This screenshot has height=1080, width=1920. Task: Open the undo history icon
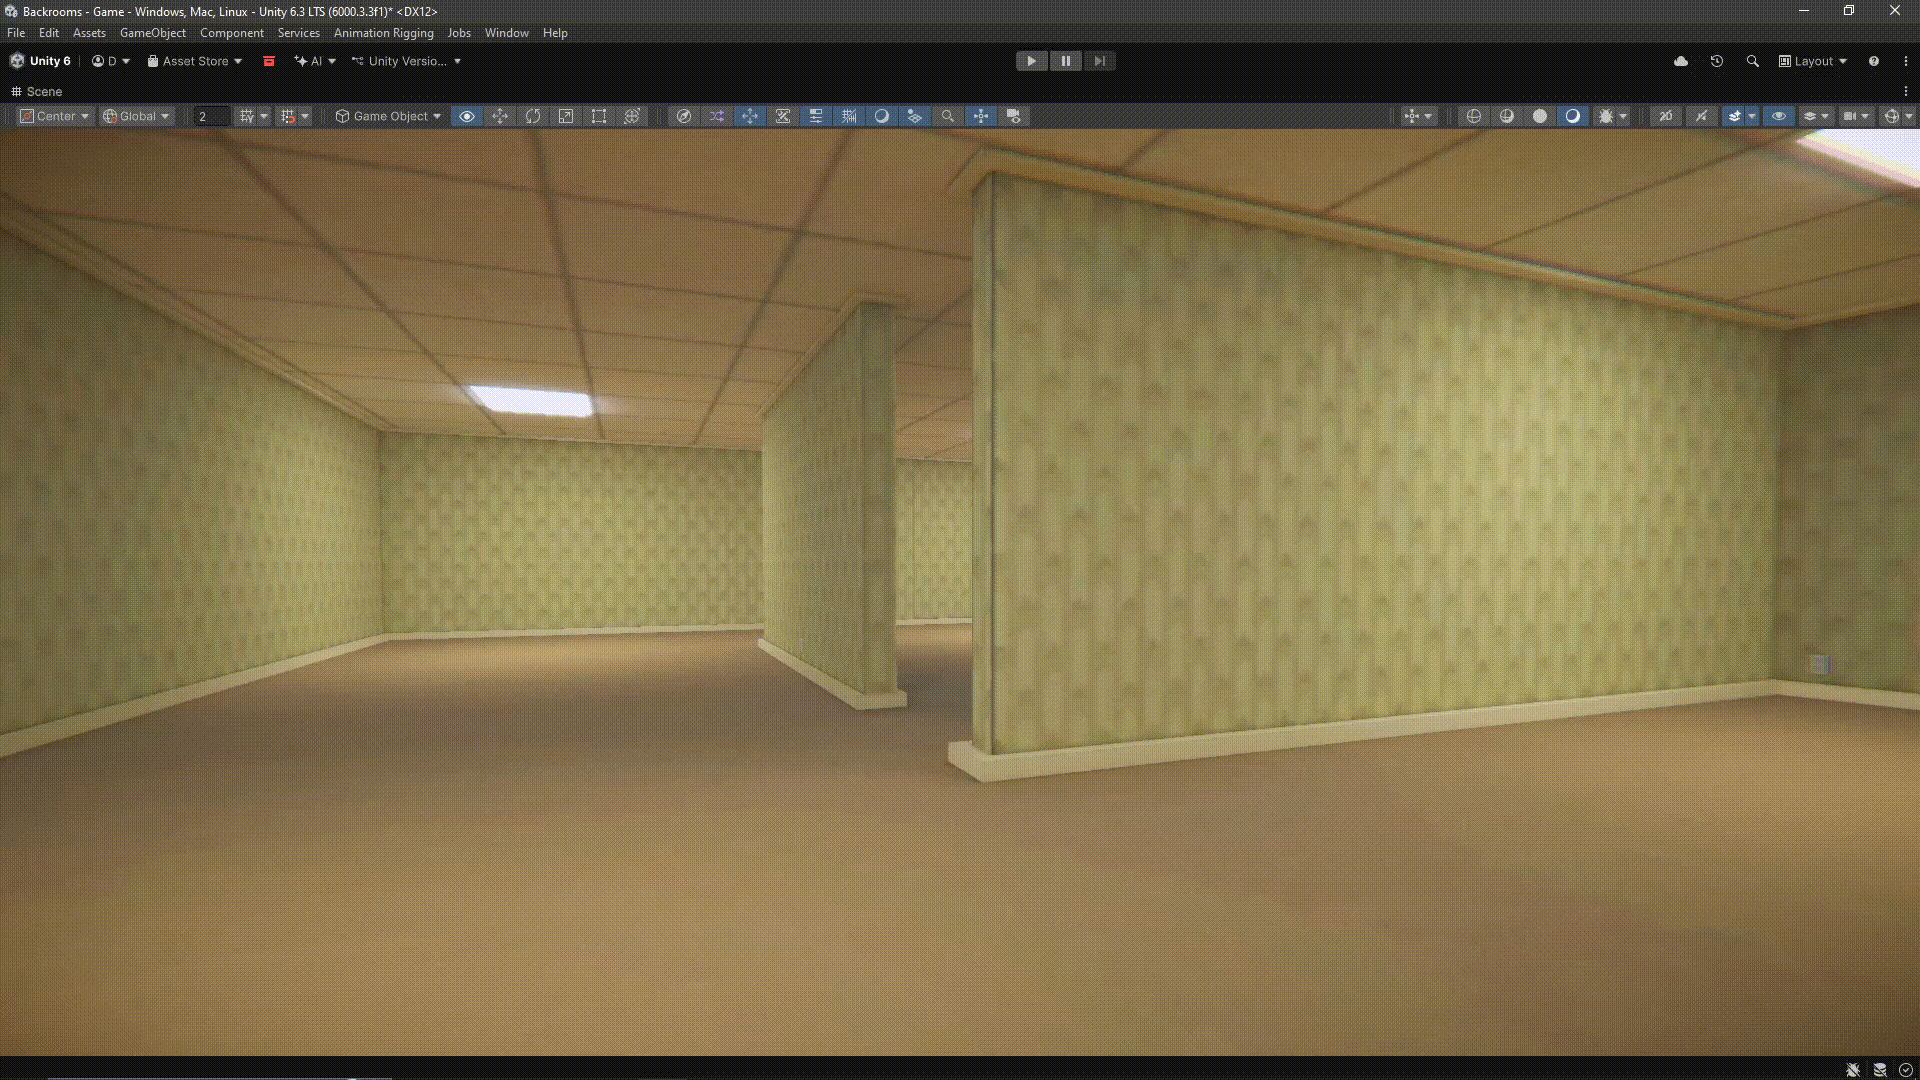(1717, 61)
